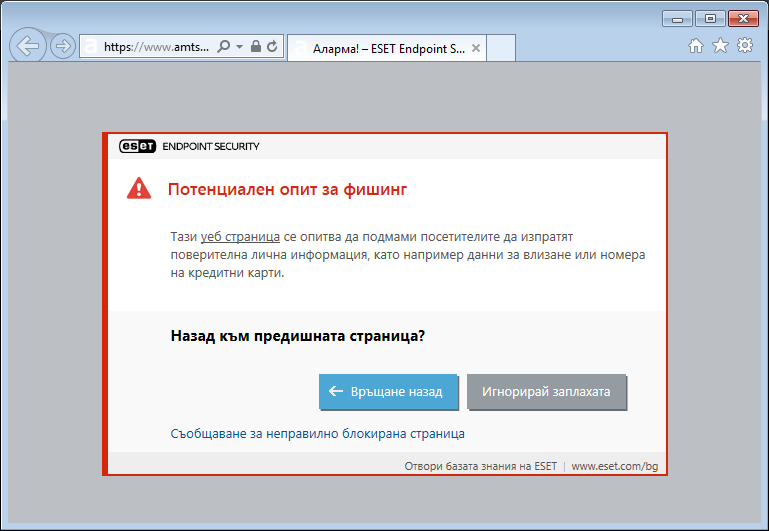
Task: Click the ESET logo in the alert header
Action: (137, 146)
